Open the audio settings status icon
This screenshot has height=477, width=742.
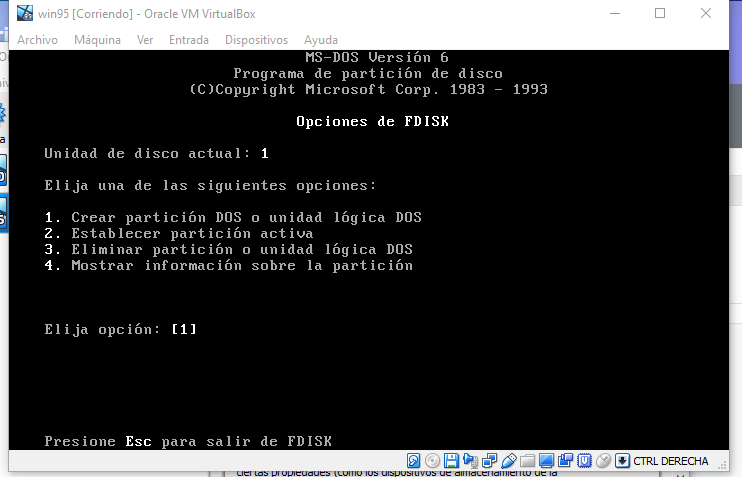(470, 460)
